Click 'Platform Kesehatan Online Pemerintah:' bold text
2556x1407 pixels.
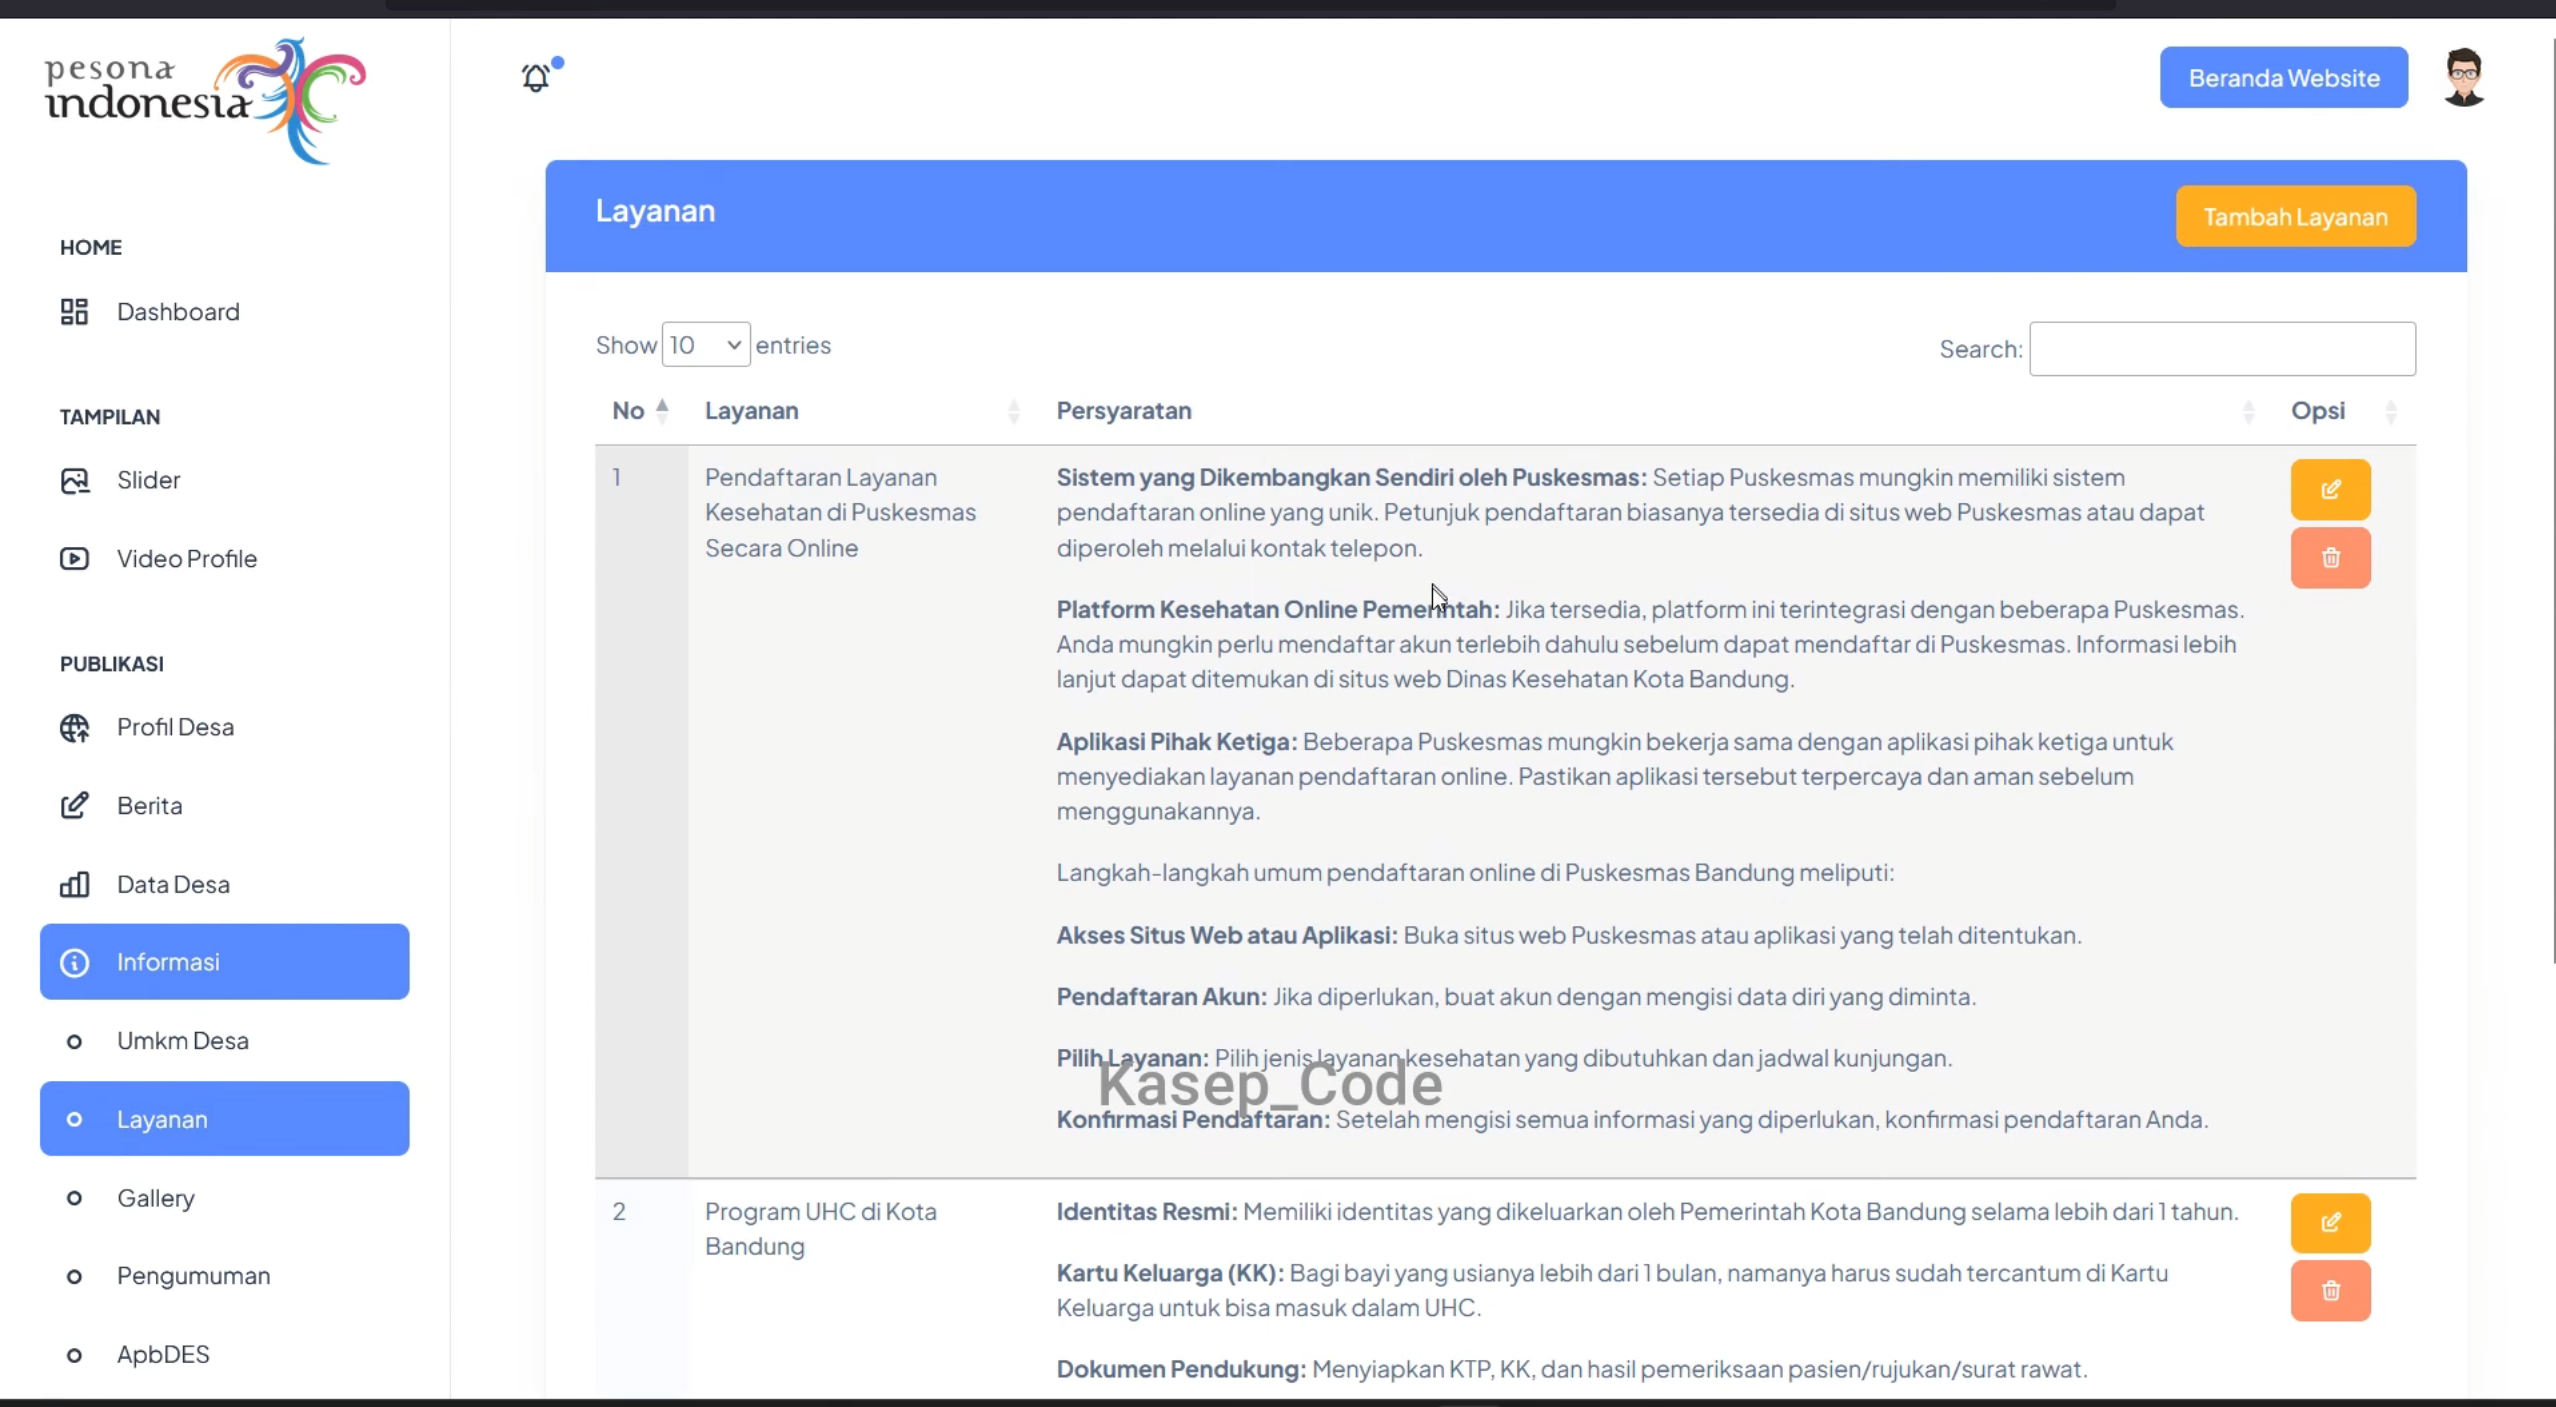tap(1278, 610)
